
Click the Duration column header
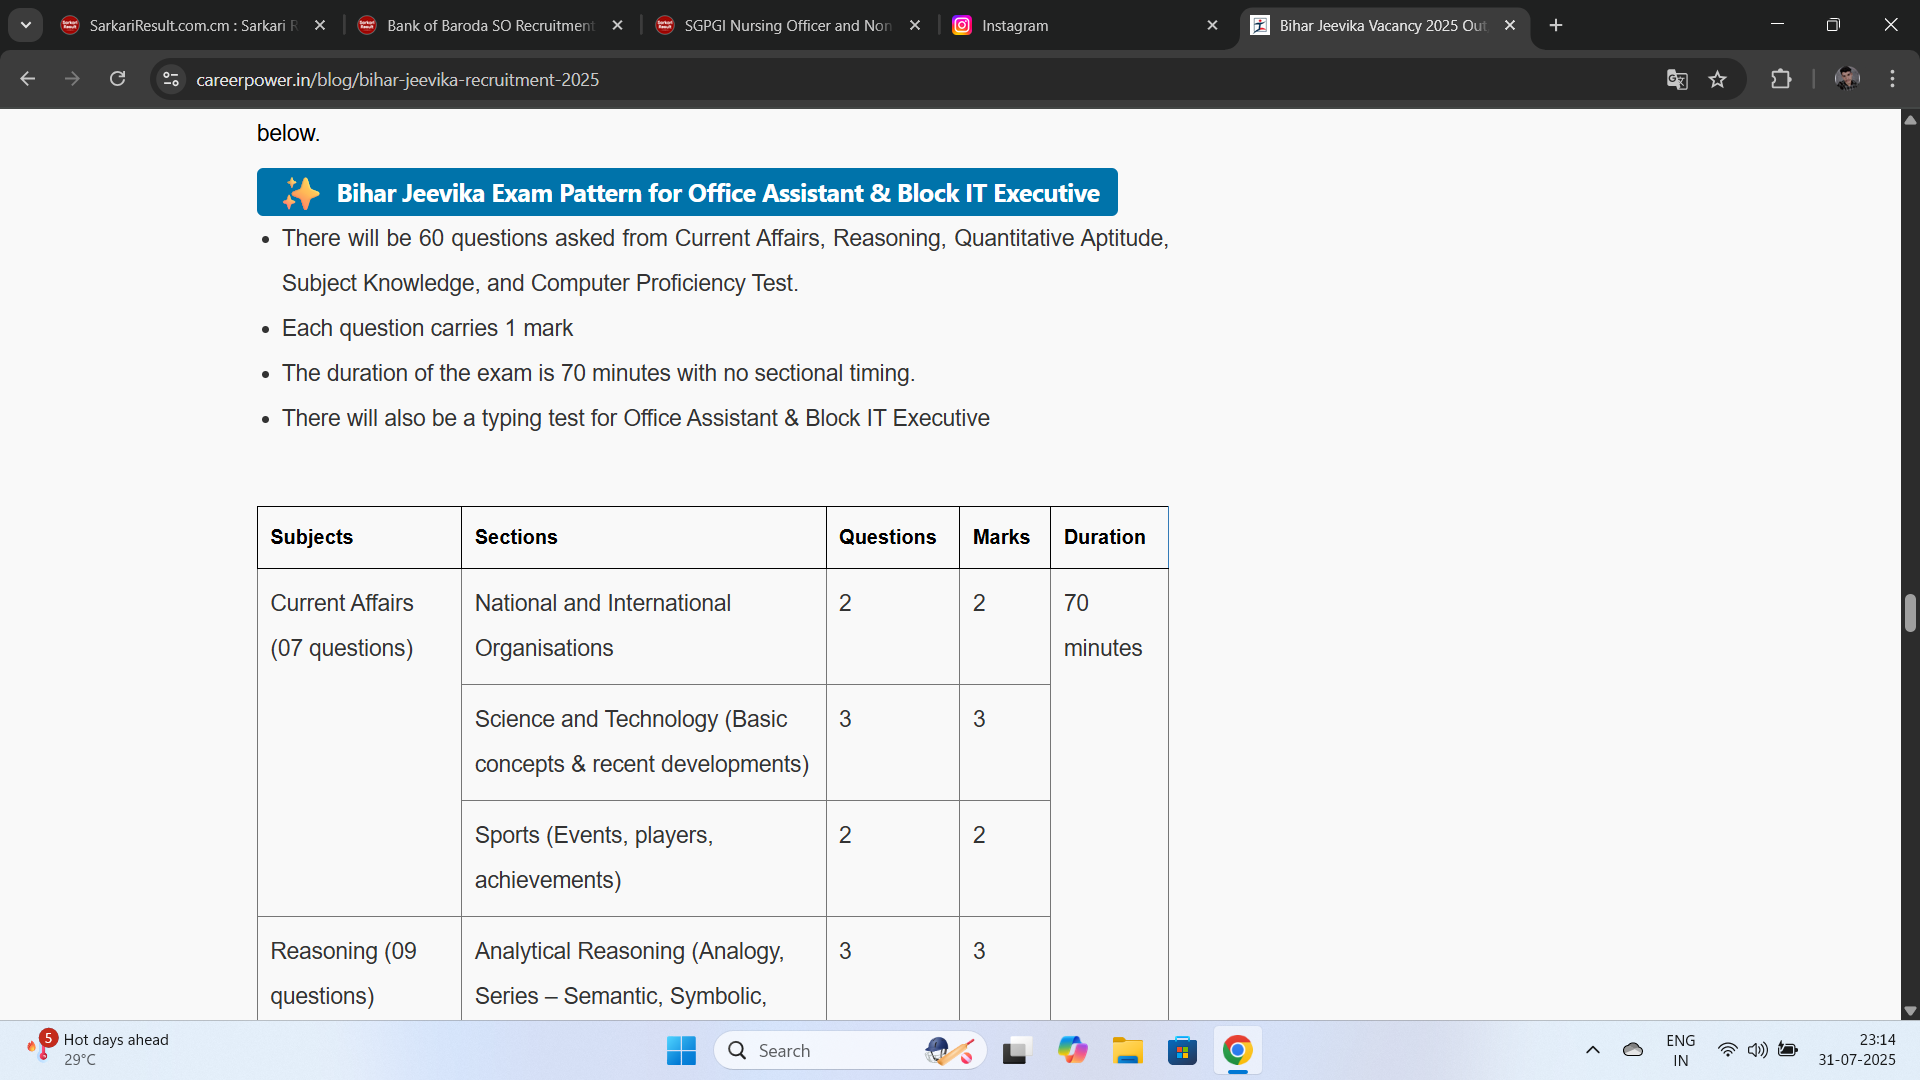coord(1109,537)
